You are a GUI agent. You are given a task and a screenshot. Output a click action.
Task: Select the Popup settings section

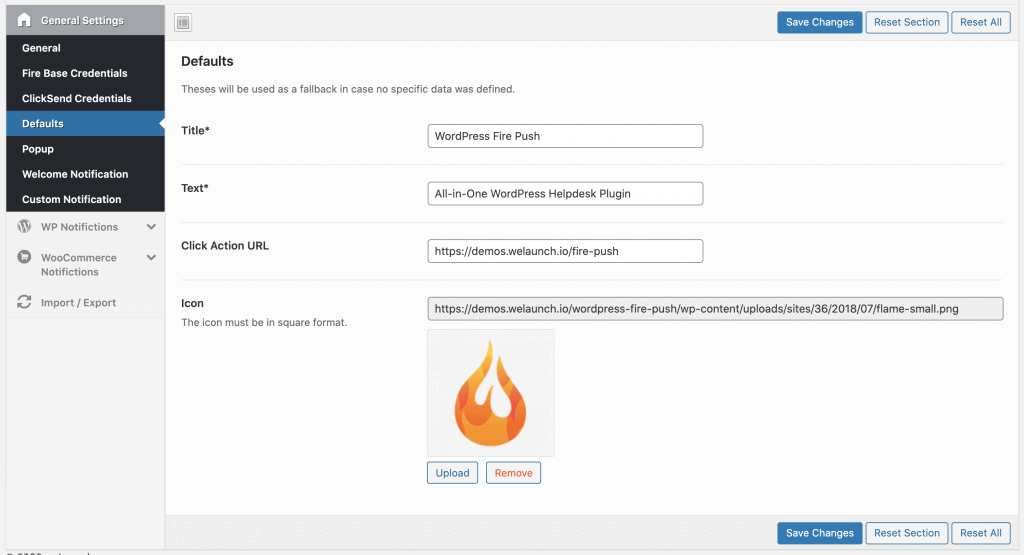point(38,149)
